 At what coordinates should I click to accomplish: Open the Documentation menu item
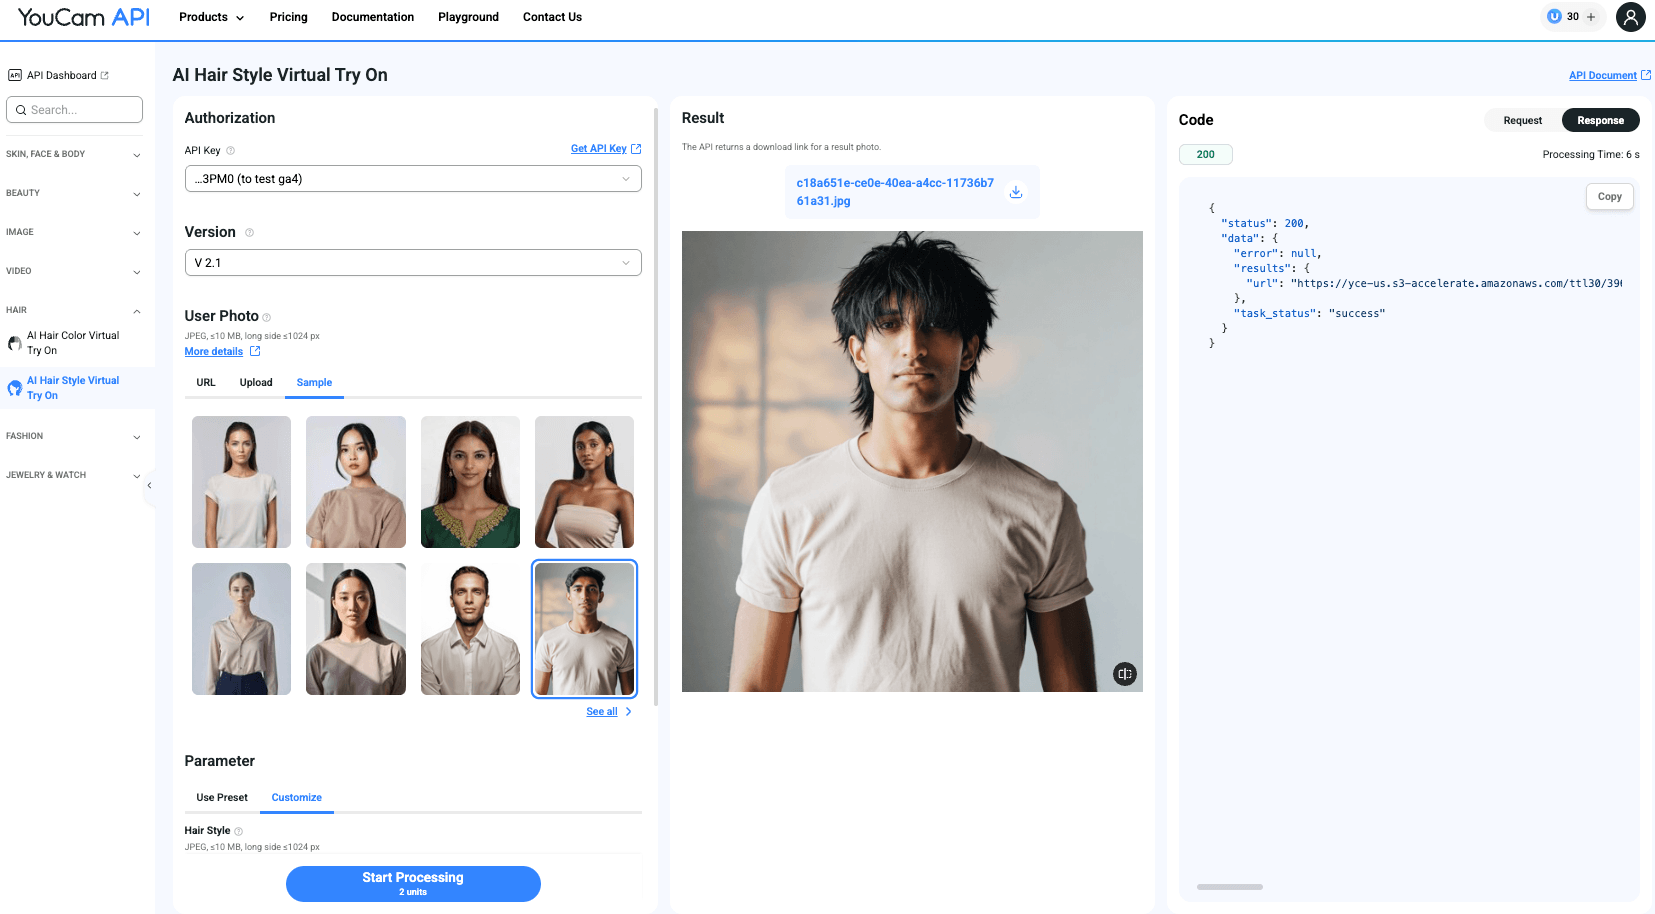pos(372,17)
